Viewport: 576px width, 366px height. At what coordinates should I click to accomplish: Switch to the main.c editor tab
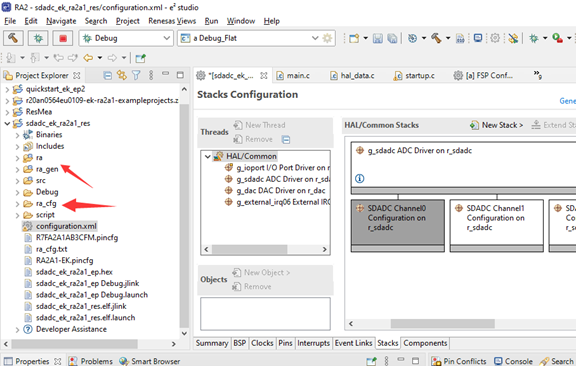pyautogui.click(x=293, y=76)
